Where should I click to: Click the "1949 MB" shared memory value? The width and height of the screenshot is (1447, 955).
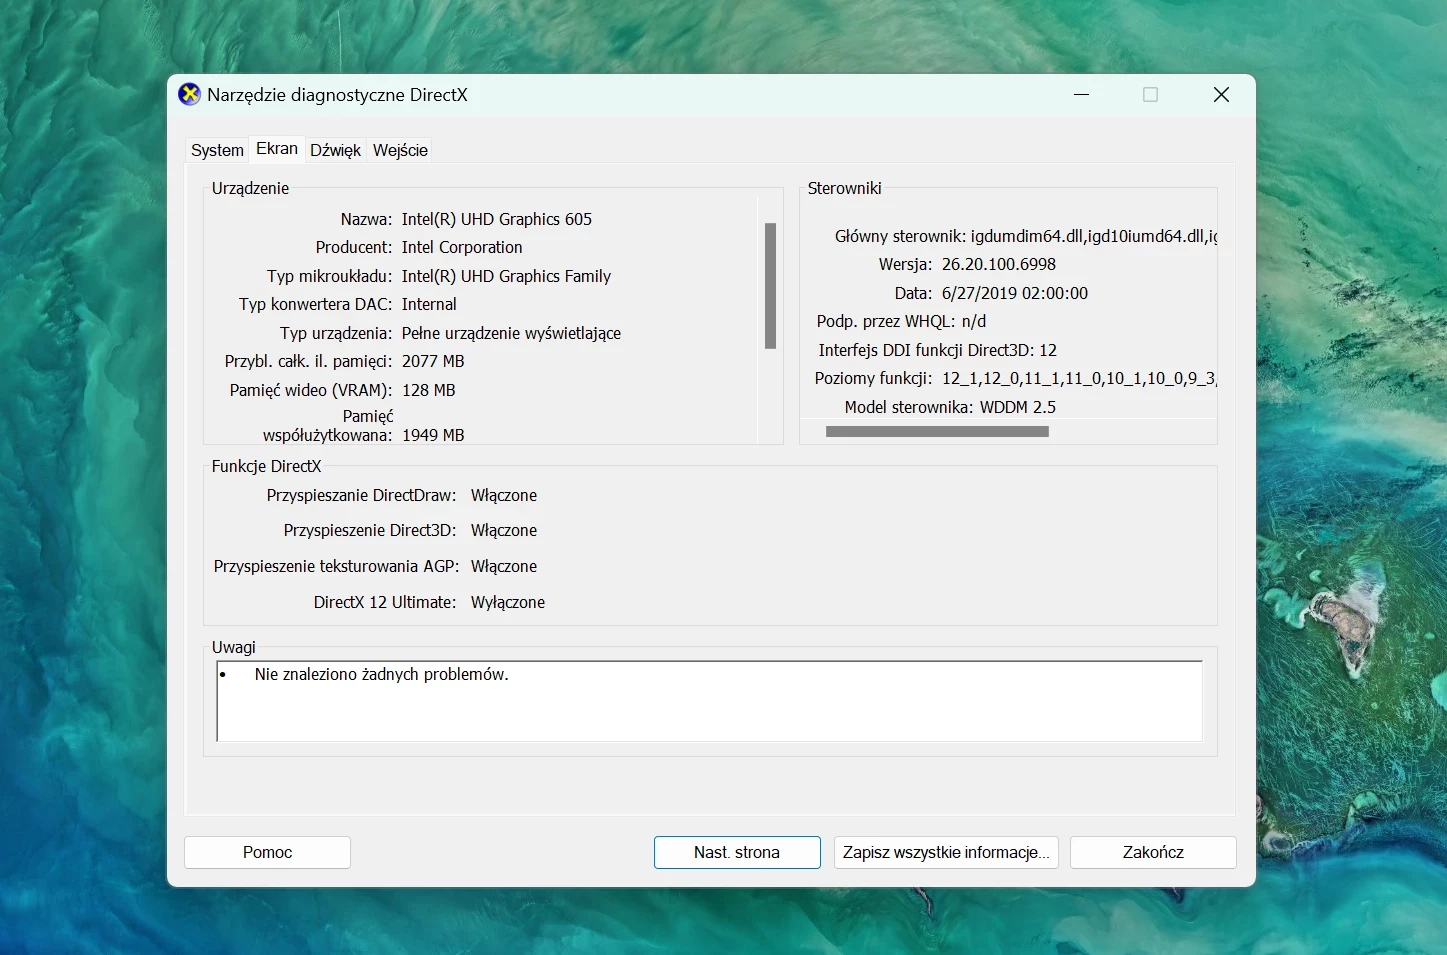(433, 435)
